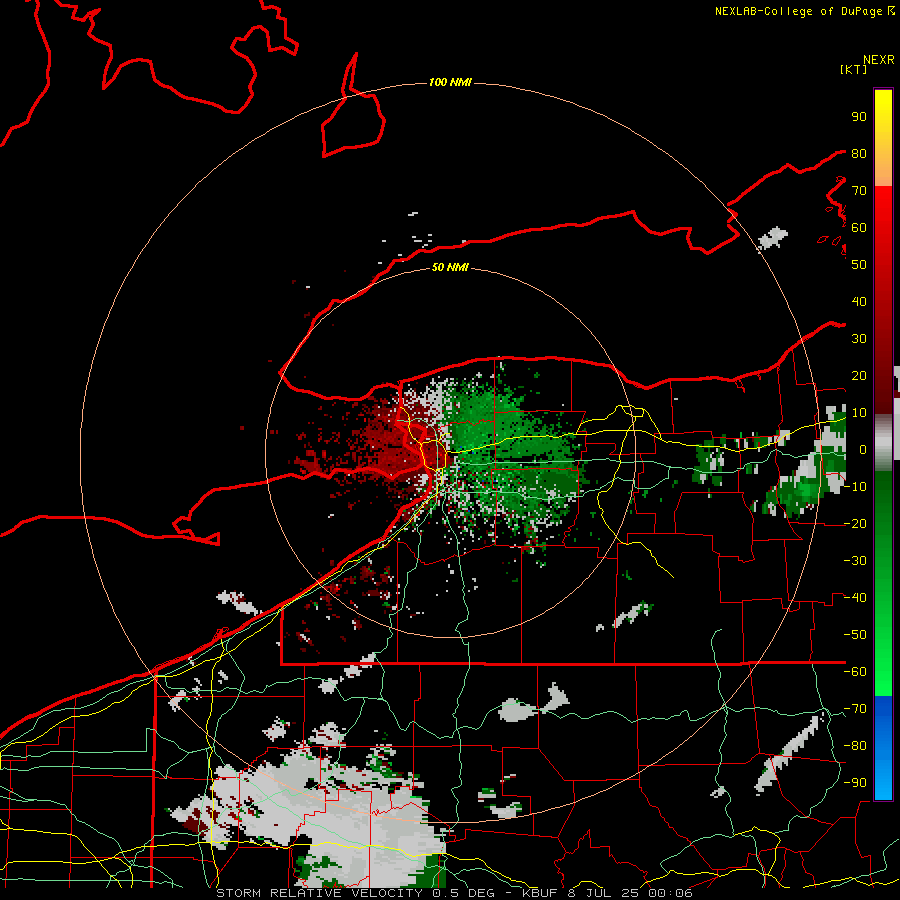Viewport: 900px width, 900px height.
Task: Click the 0 knot scale label
Action: [862, 450]
